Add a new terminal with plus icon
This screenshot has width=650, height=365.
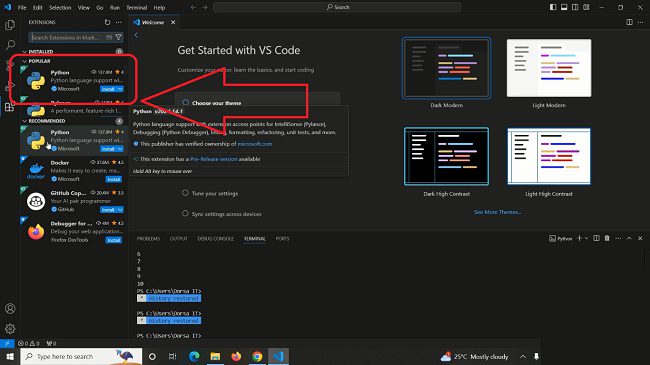(580, 238)
